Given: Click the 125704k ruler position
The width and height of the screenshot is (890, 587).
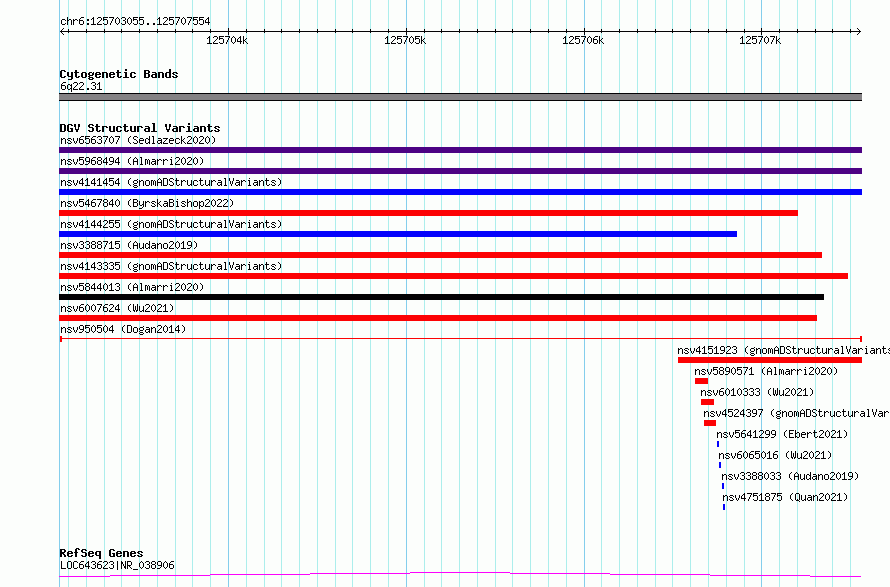Looking at the screenshot, I should click(x=227, y=40).
